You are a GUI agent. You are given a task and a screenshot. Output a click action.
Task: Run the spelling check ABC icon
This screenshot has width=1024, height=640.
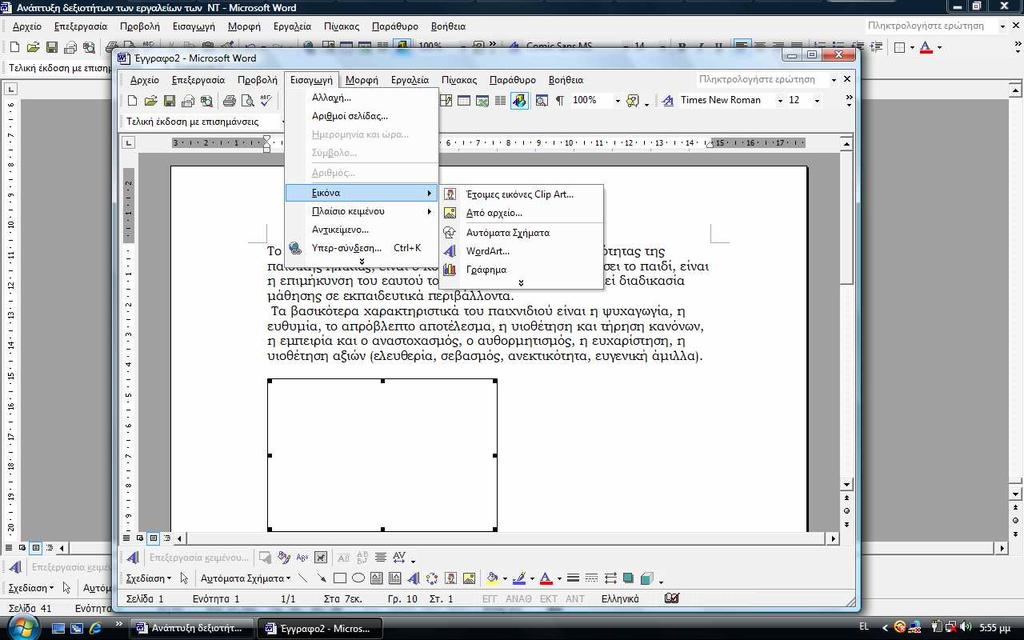point(265,101)
